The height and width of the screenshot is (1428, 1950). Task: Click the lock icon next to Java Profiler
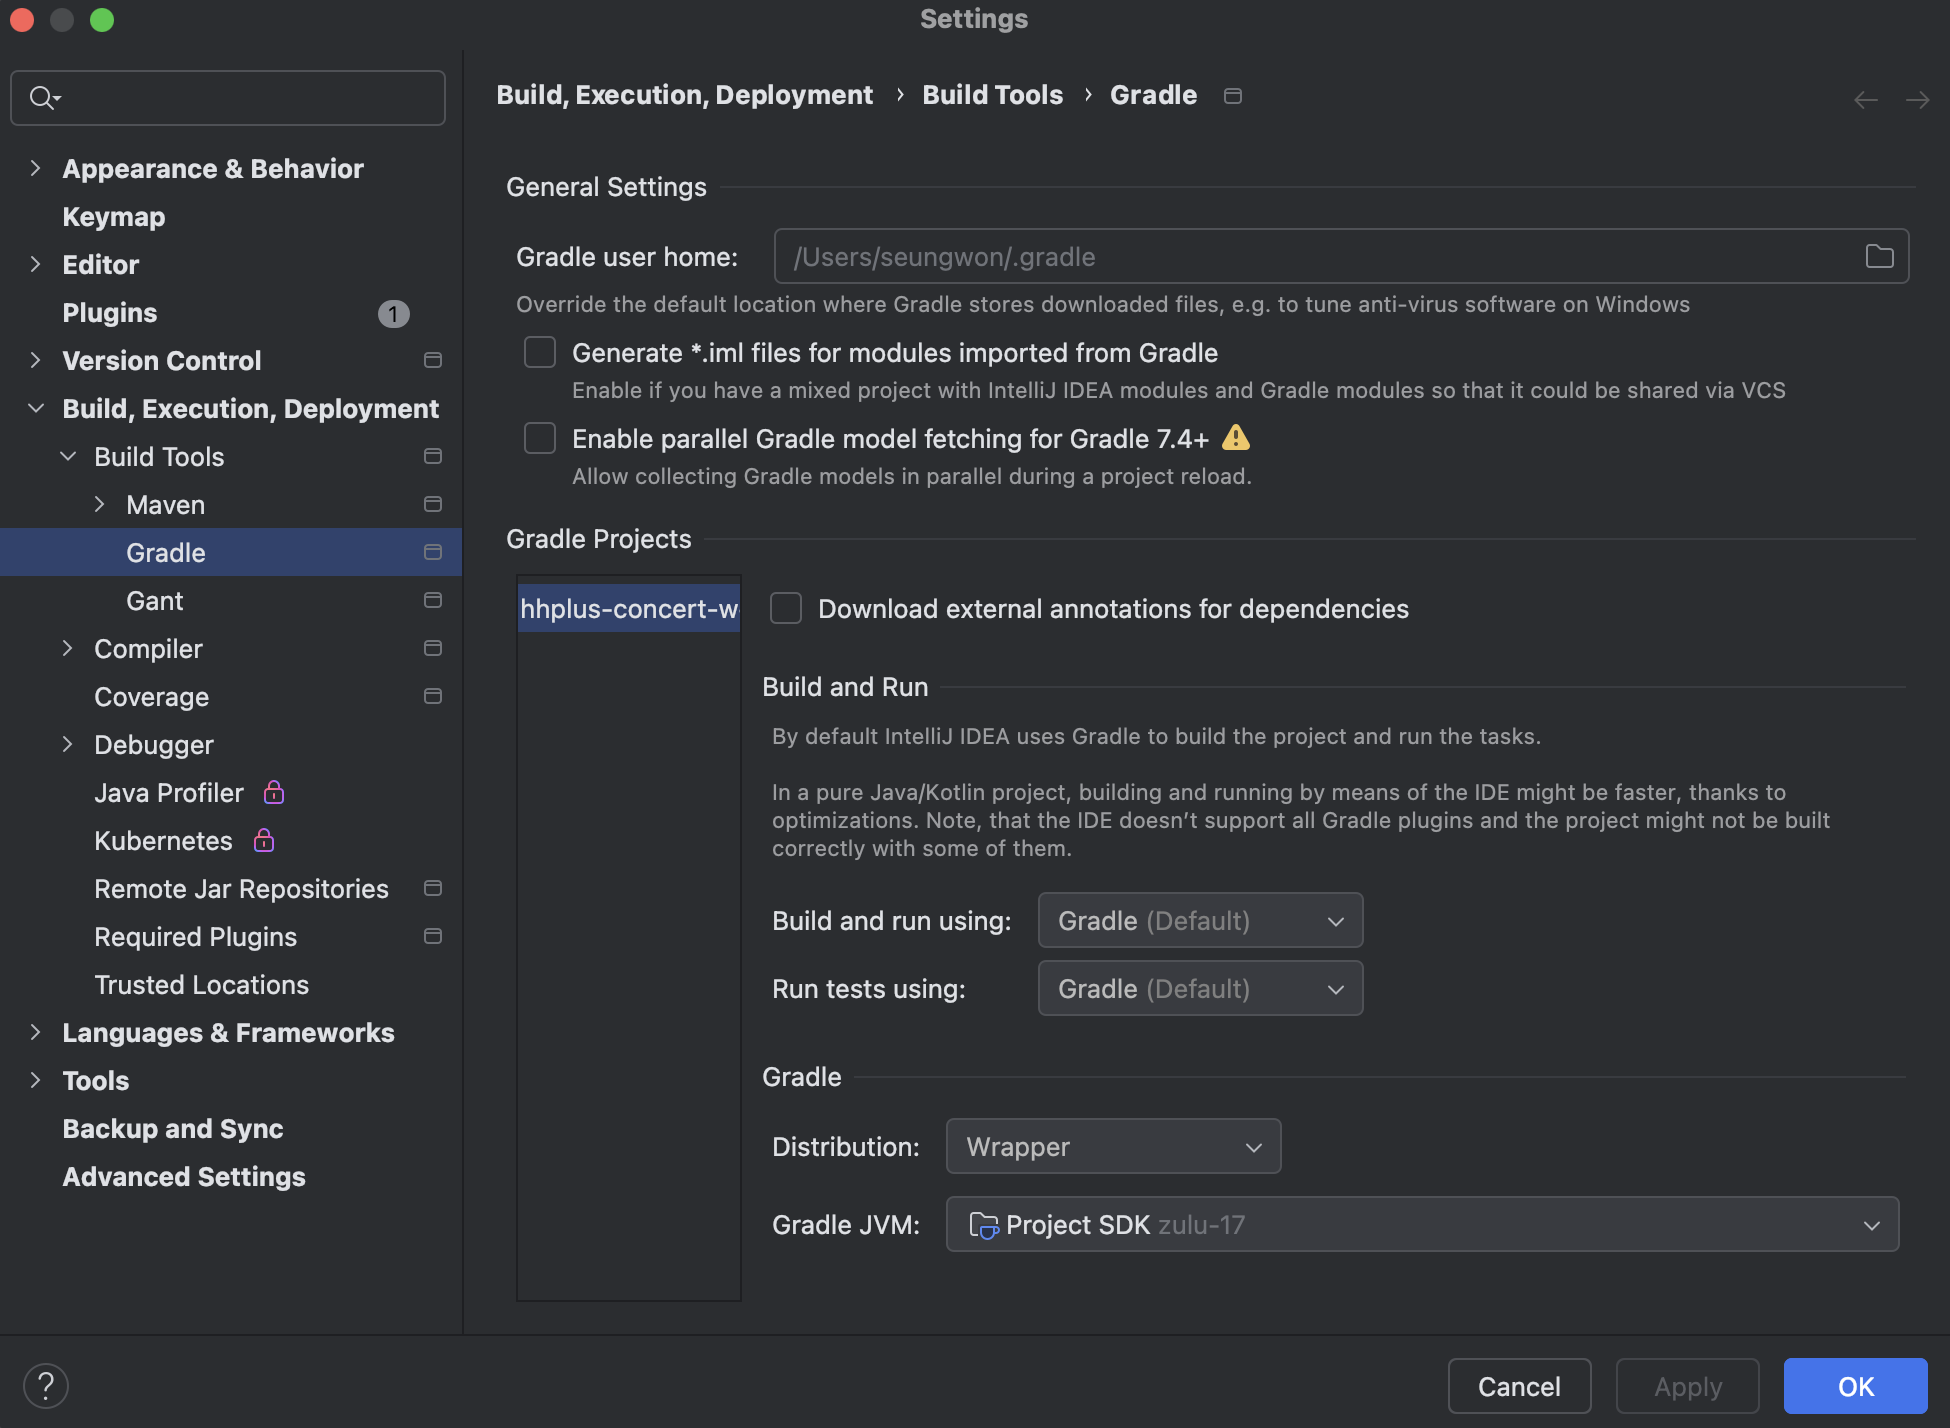(x=274, y=793)
